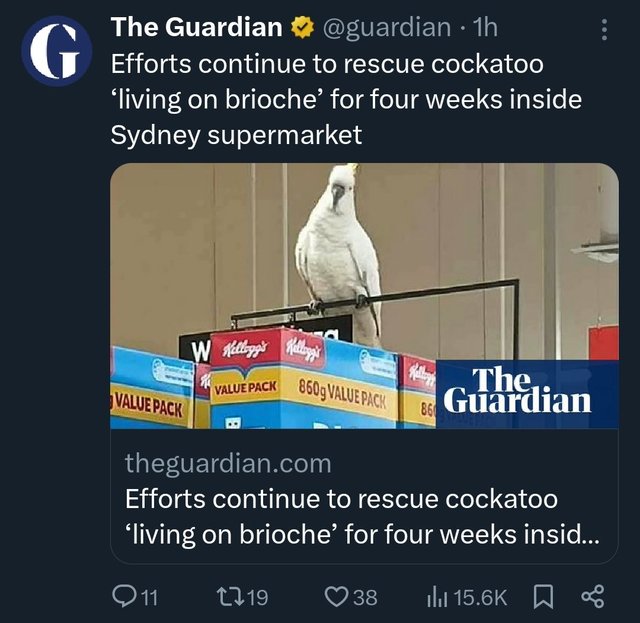Click the 19 reposts count

(258, 598)
